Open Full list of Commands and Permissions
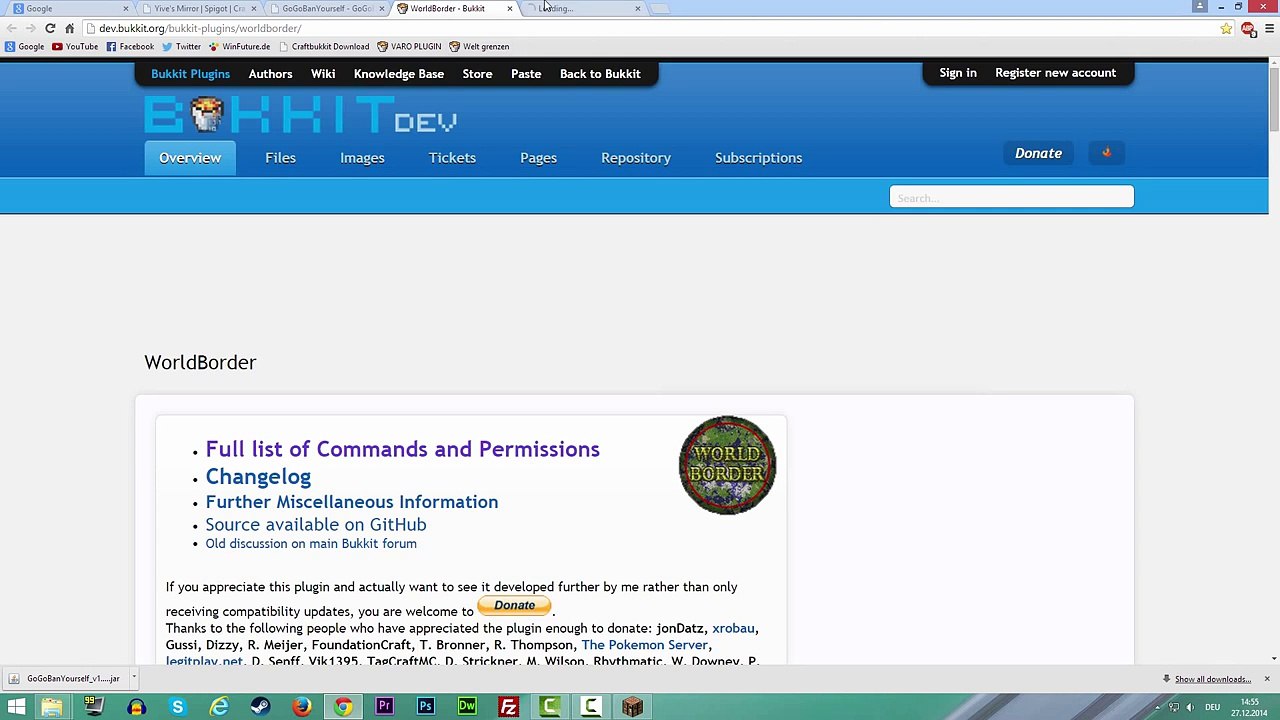The image size is (1280, 720). 402,450
